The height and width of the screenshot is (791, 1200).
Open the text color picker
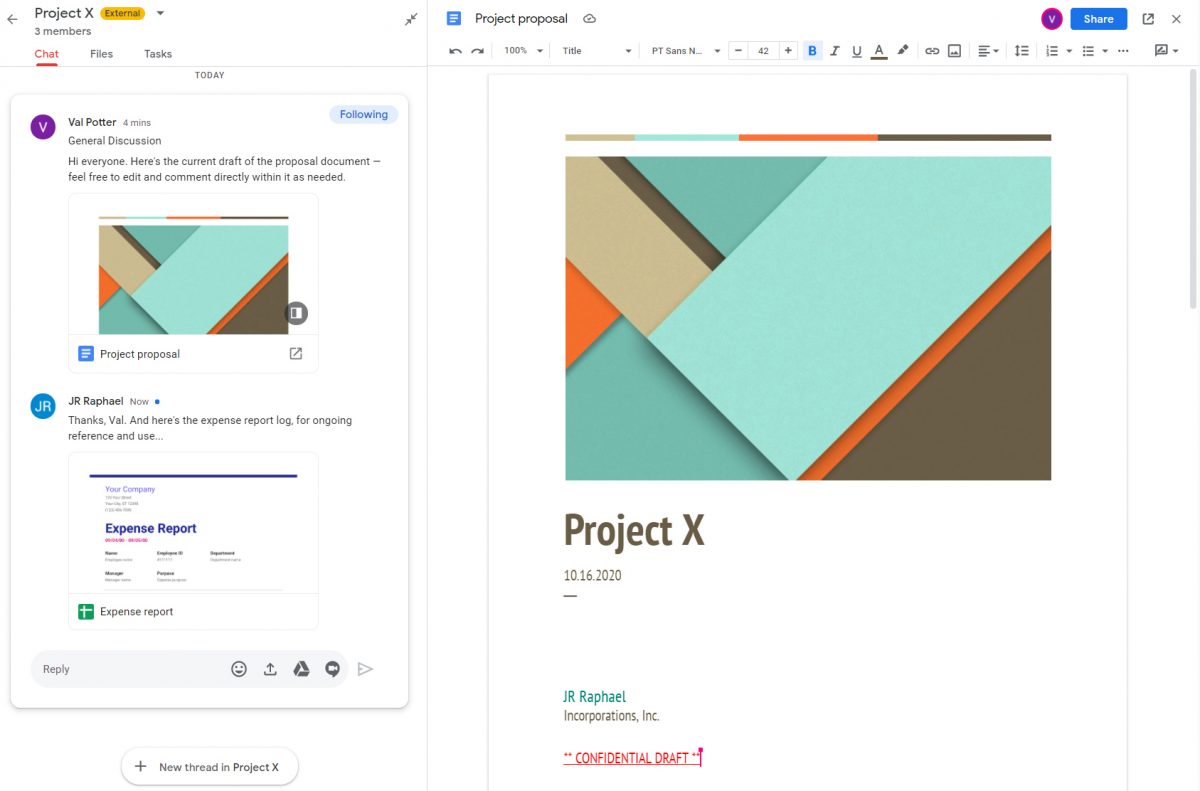click(x=879, y=51)
